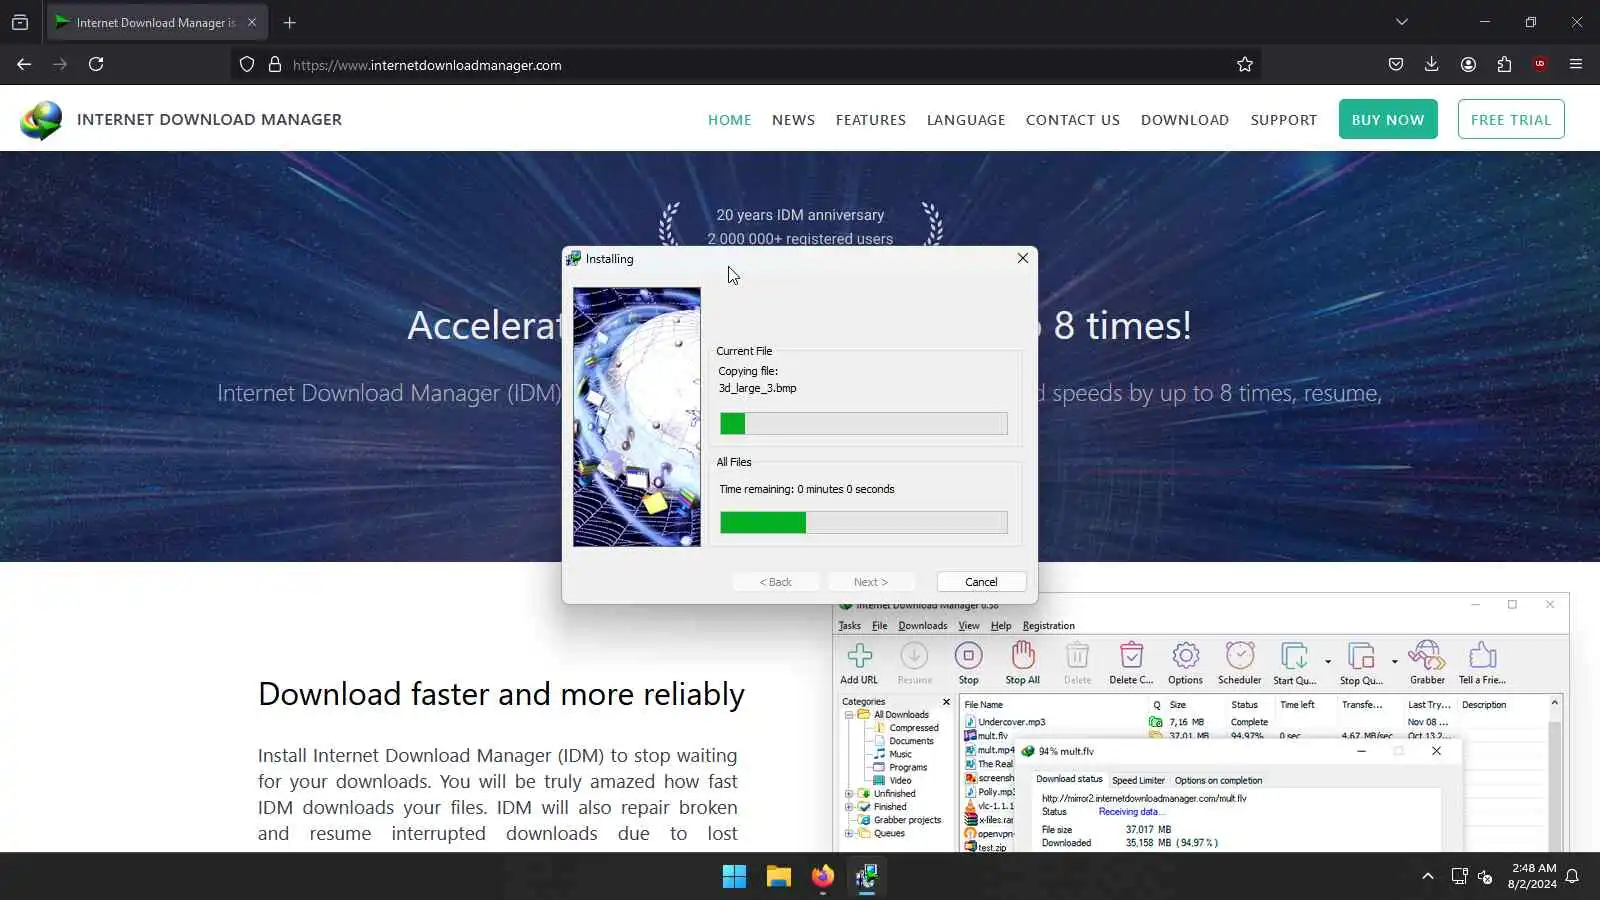
Task: Switch to Firefox on the taskbar
Action: 822,877
